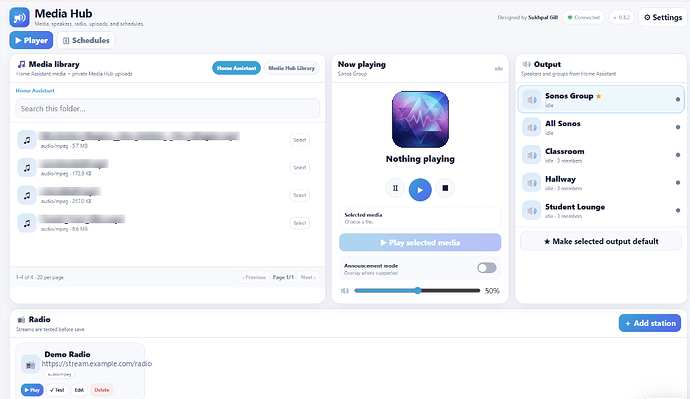Click Student Lounge speaker icon
Viewport: 690px width, 399px height.
[x=532, y=211]
